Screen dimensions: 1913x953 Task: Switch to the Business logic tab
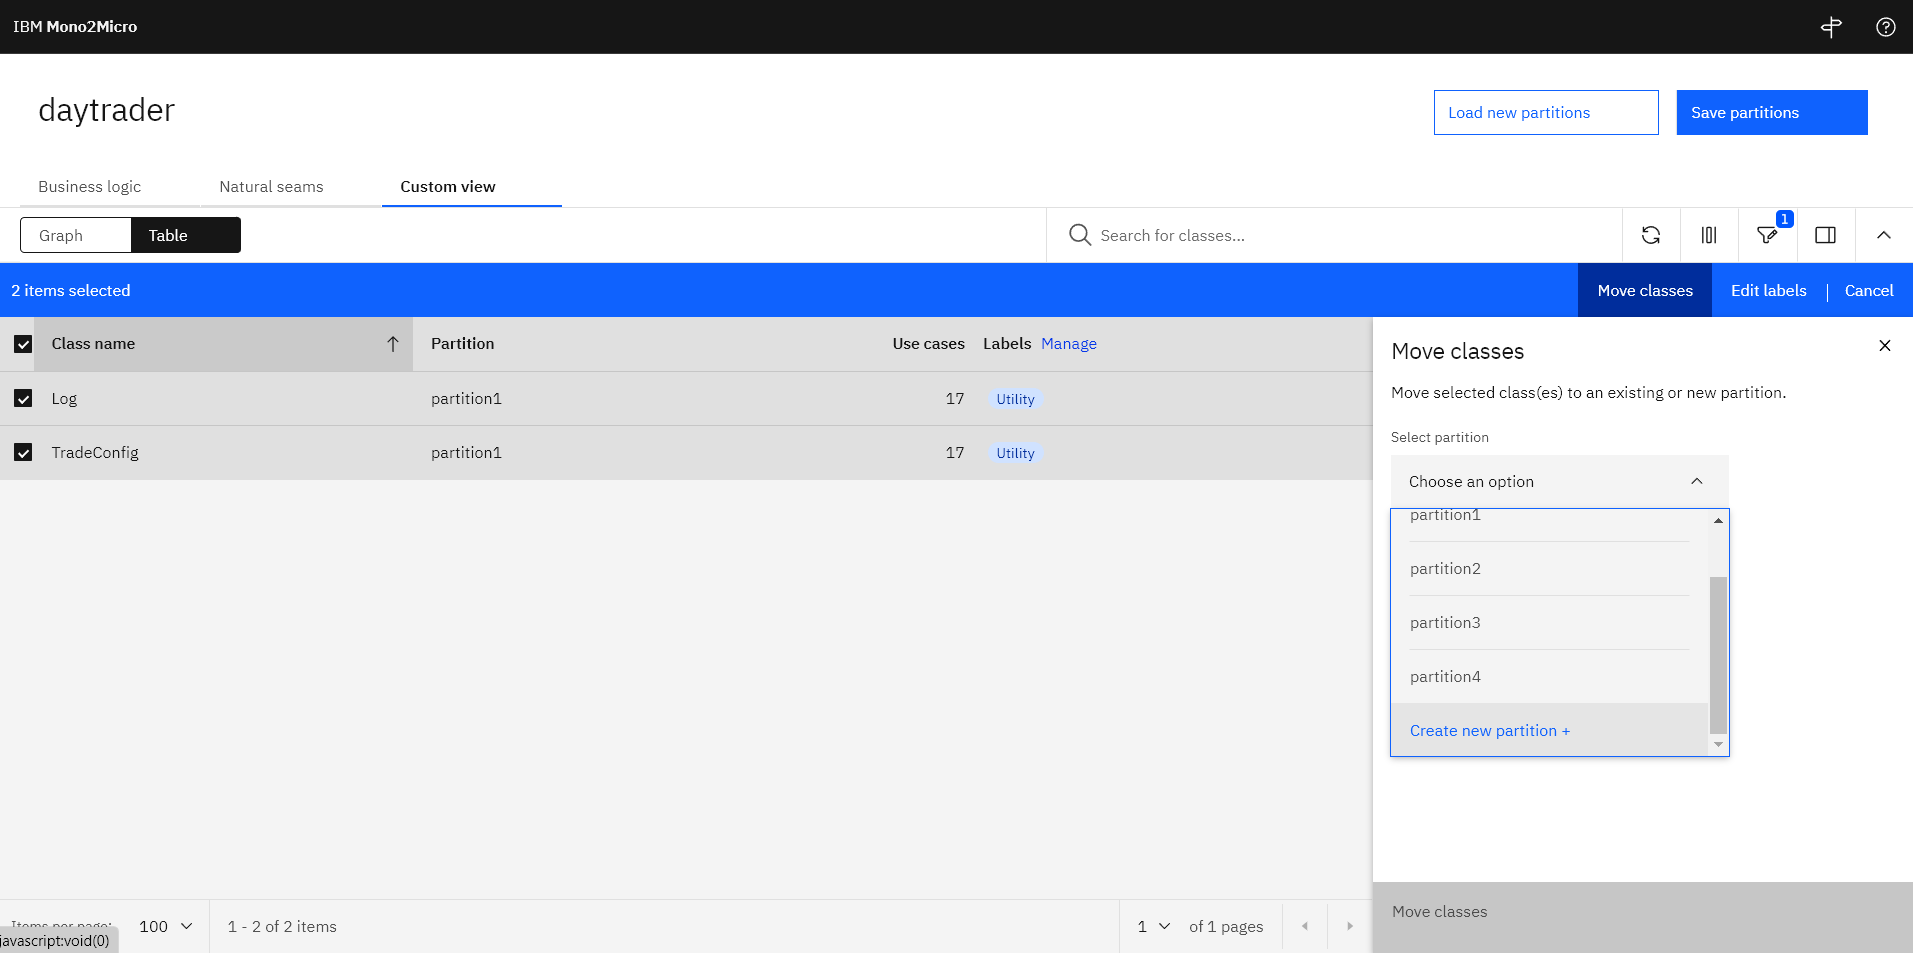point(89,186)
